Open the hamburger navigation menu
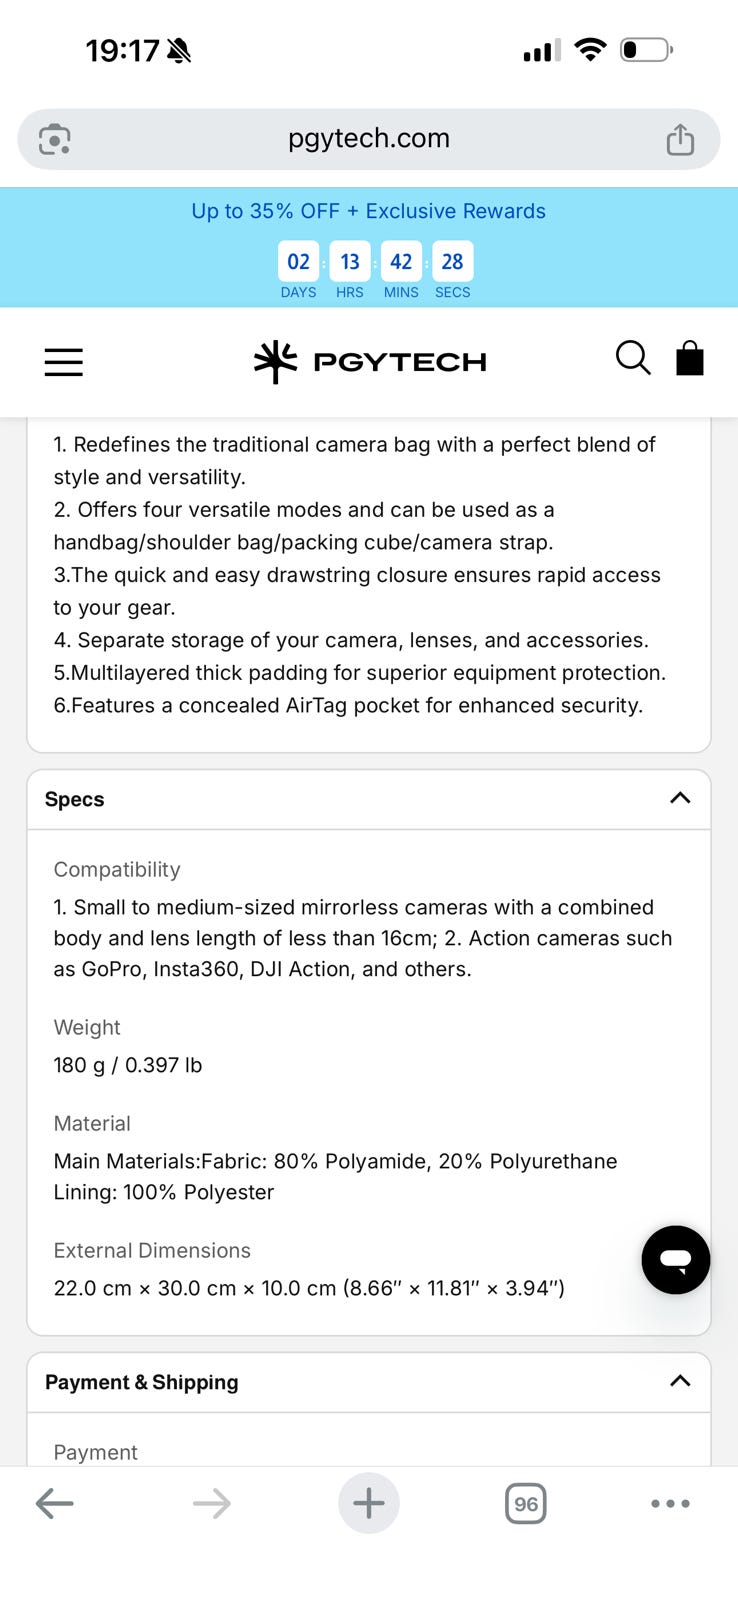This screenshot has height=1600, width=738. [x=63, y=362]
